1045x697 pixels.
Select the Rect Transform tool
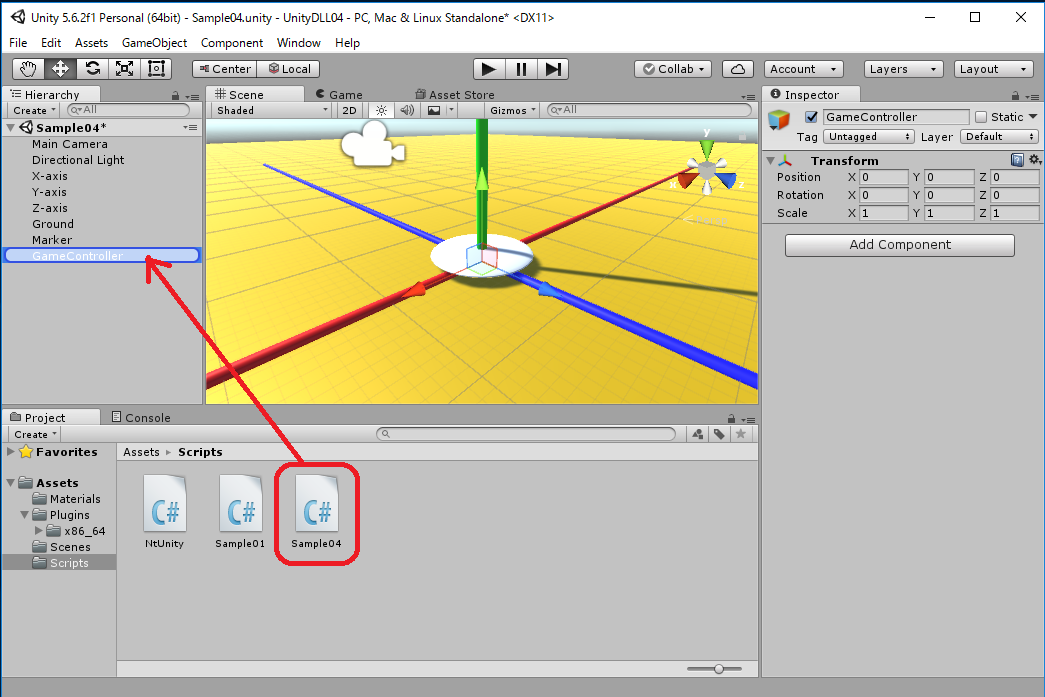[156, 69]
